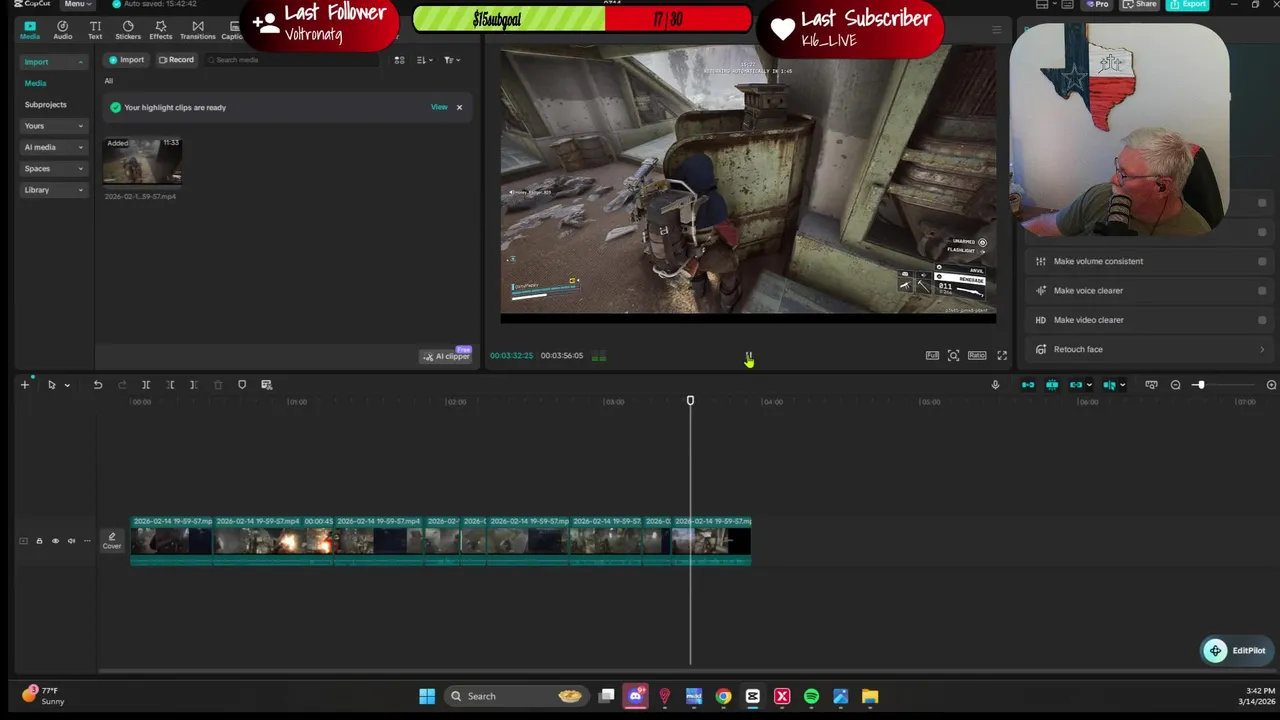
Task: Hide the main track using eye icon
Action: click(x=55, y=541)
